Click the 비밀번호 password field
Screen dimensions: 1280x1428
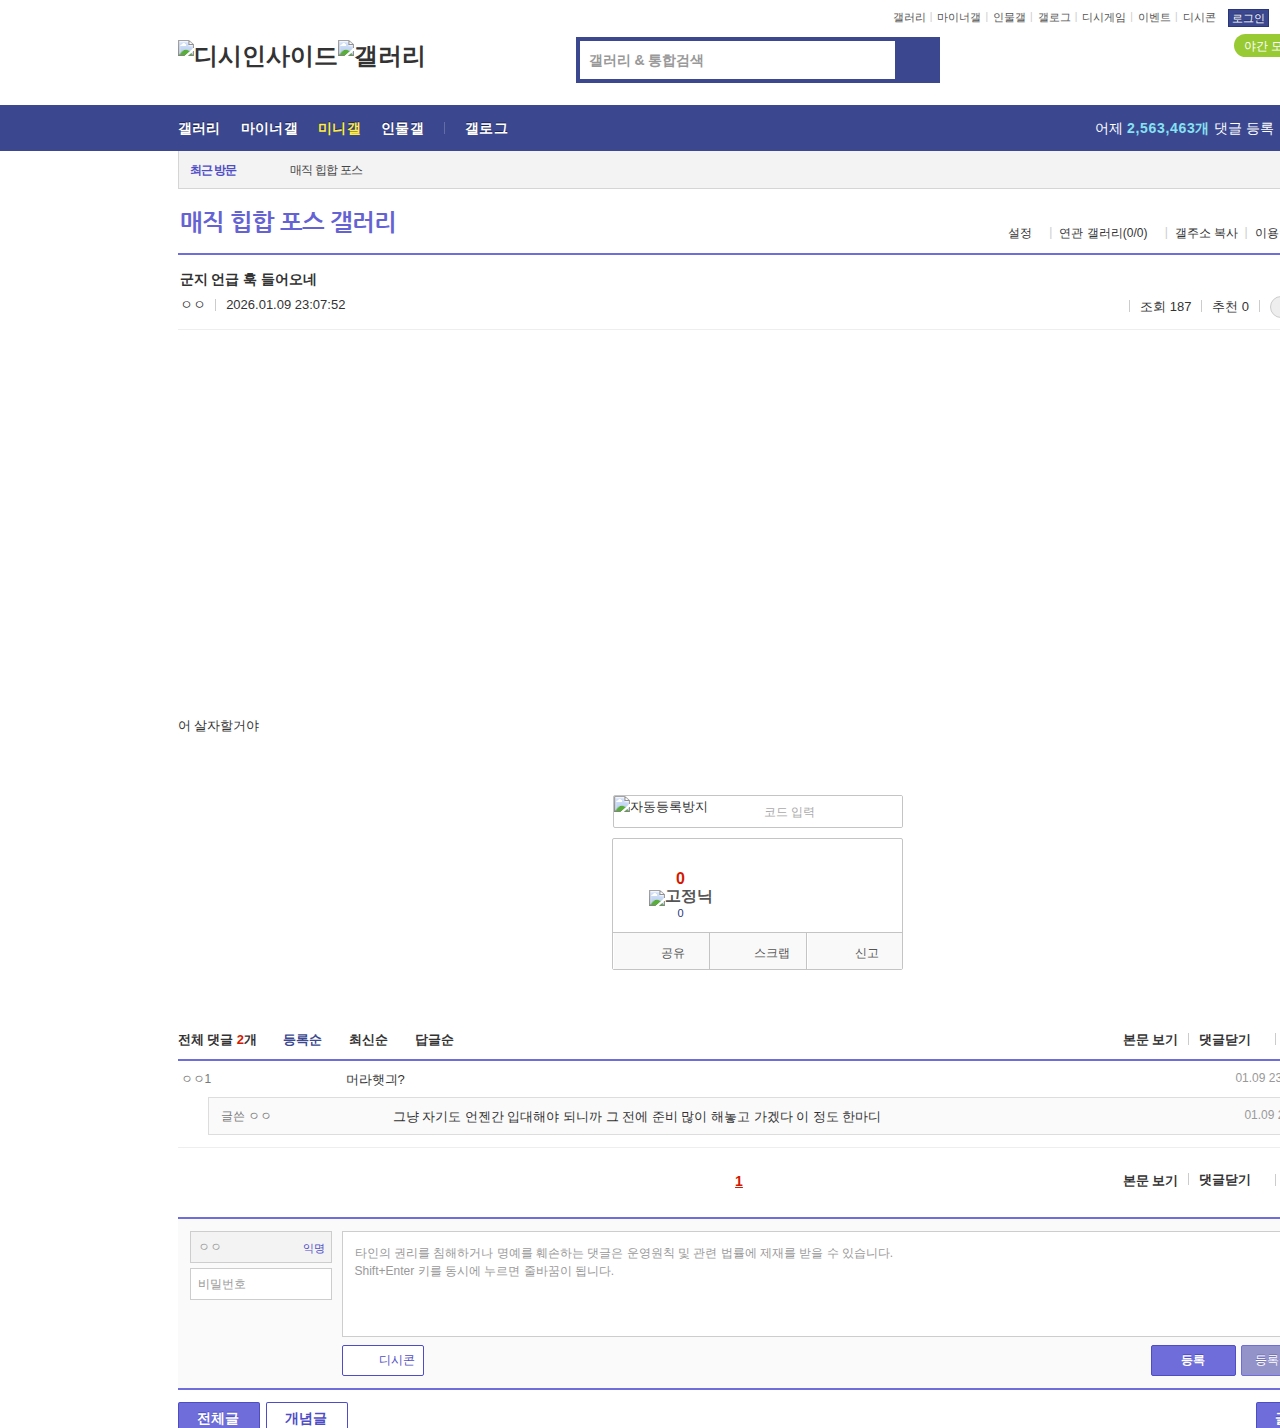pos(261,1284)
